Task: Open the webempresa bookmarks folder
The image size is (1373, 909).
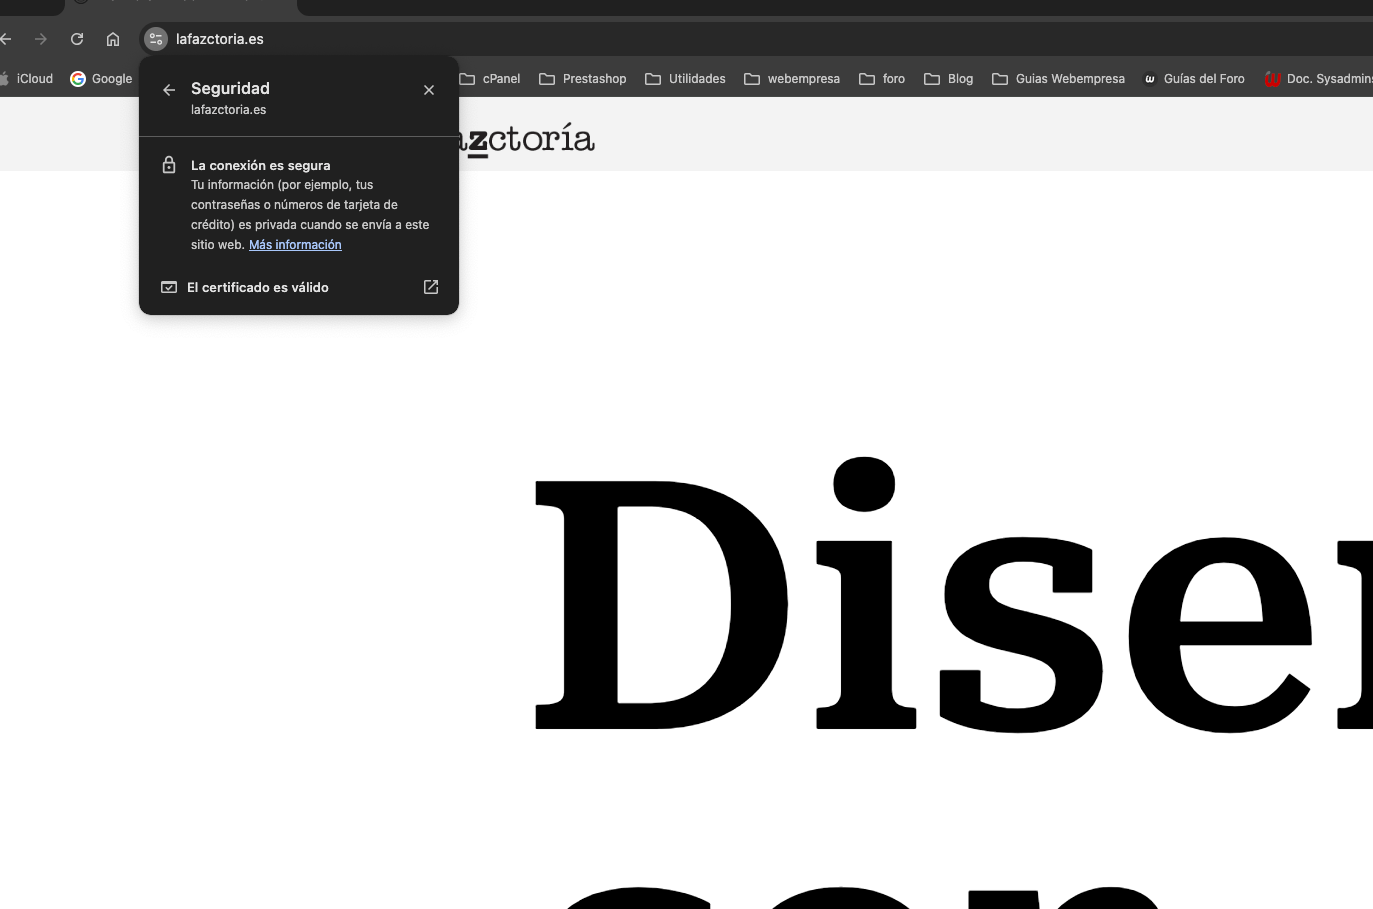Action: [x=792, y=79]
